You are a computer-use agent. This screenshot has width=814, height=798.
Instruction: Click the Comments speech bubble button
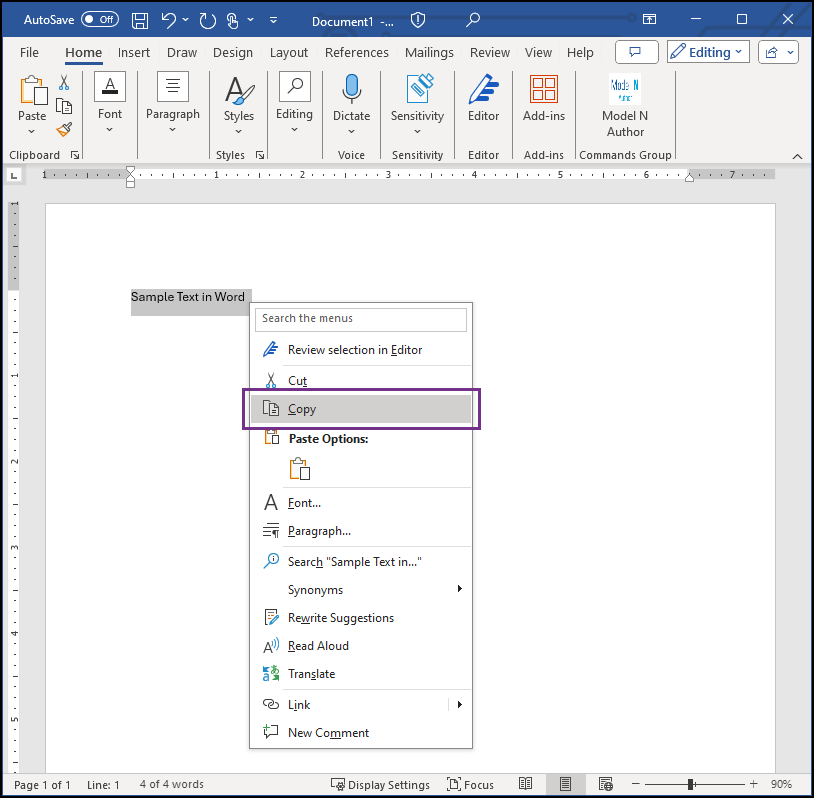click(x=636, y=52)
